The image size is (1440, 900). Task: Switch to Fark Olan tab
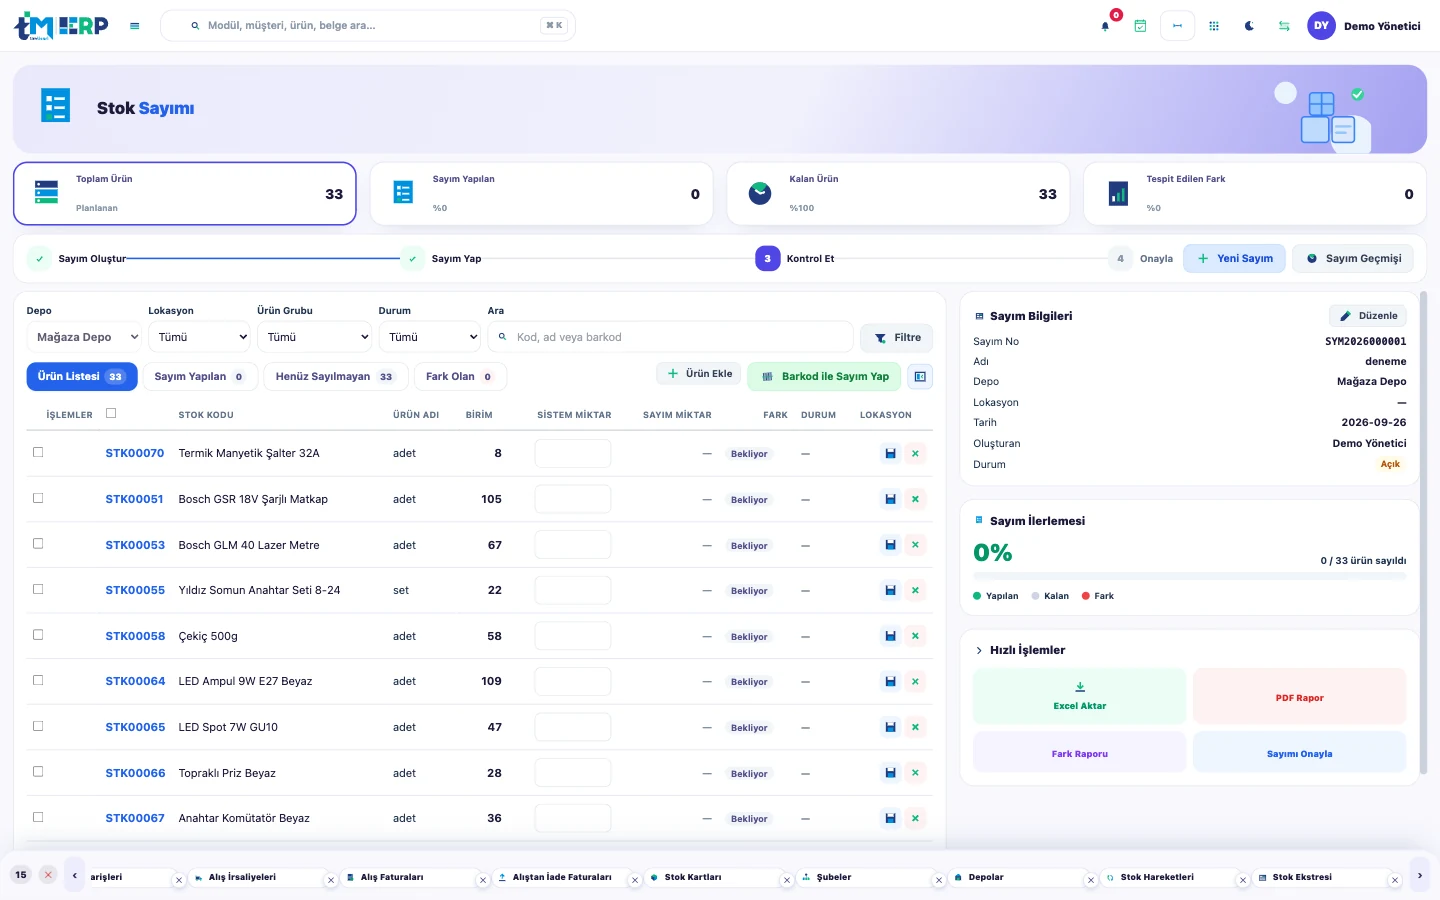pyautogui.click(x=460, y=377)
